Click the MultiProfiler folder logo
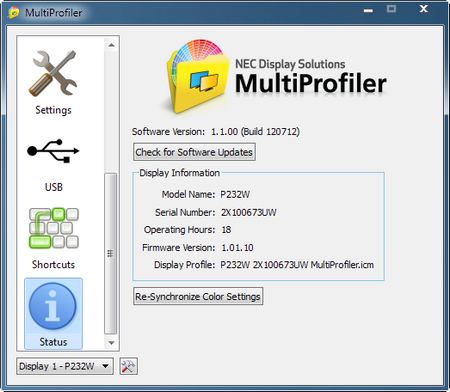 point(198,77)
